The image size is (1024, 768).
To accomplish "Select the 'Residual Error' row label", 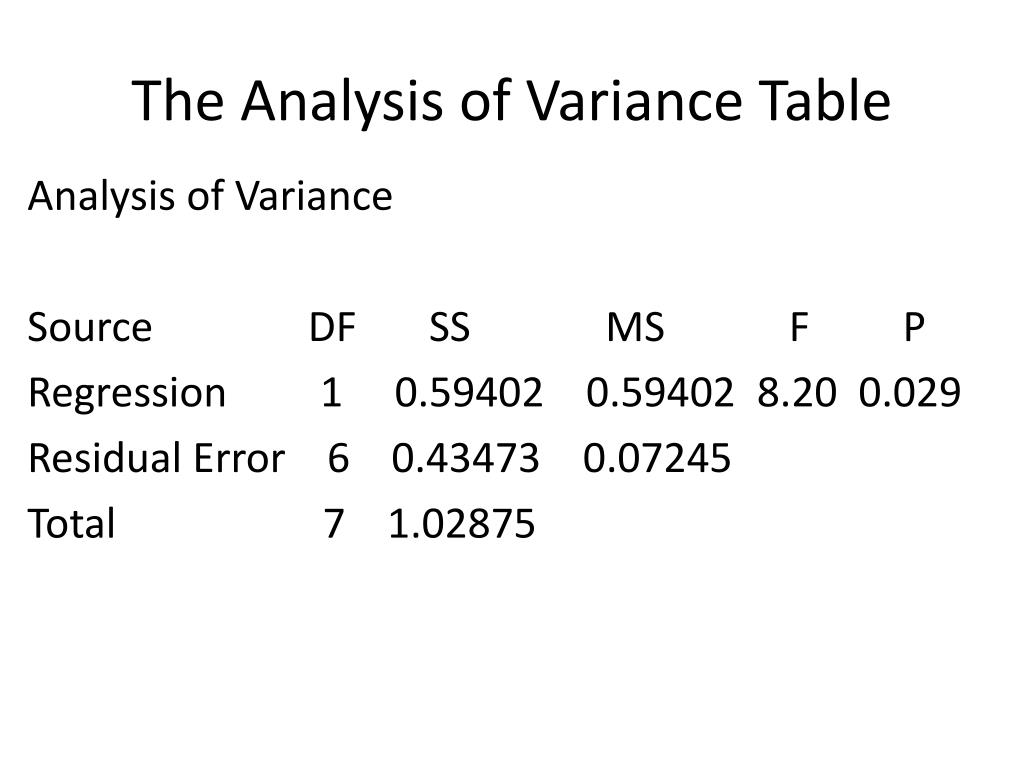I will tap(156, 458).
